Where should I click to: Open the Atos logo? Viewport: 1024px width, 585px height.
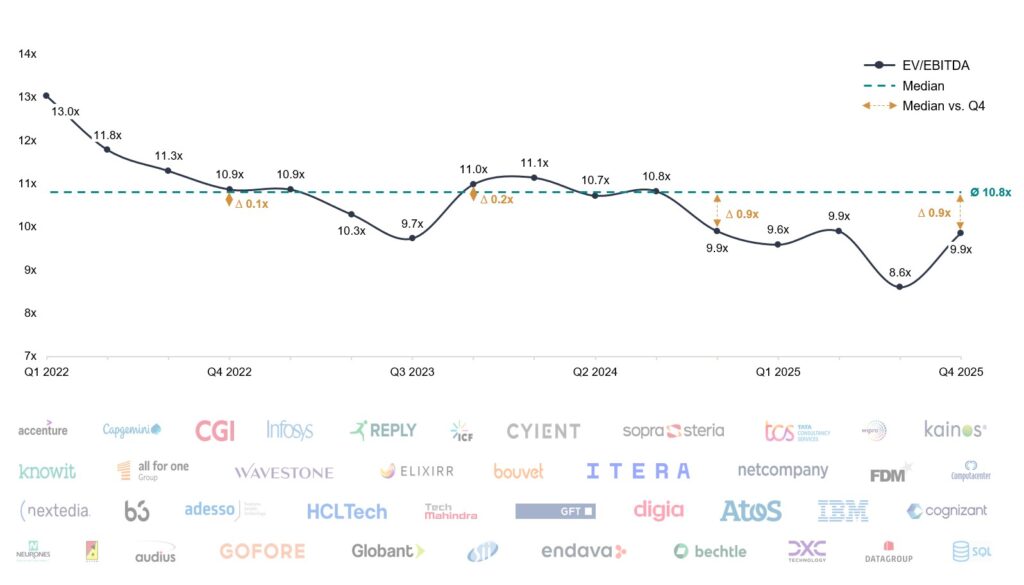pos(750,511)
